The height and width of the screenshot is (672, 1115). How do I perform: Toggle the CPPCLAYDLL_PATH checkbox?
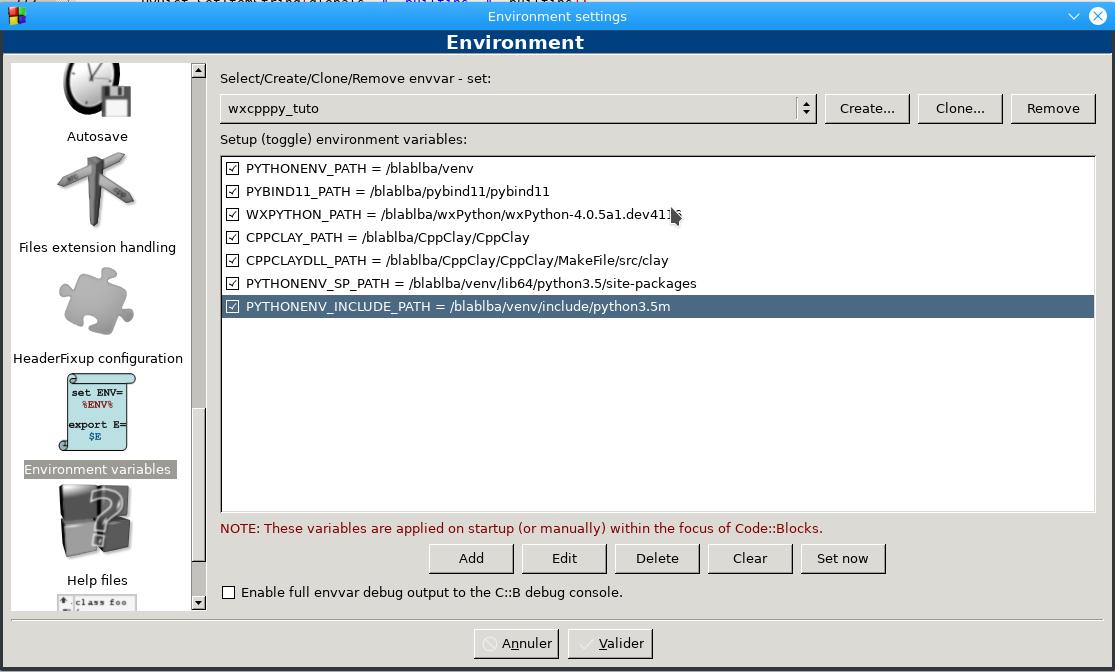[233, 260]
